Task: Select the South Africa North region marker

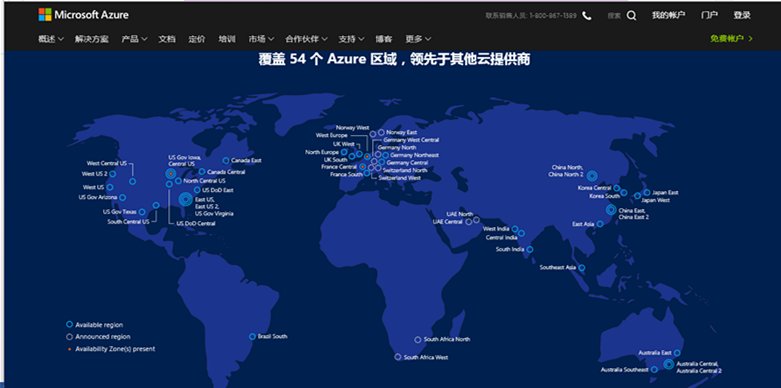Action: [x=417, y=340]
